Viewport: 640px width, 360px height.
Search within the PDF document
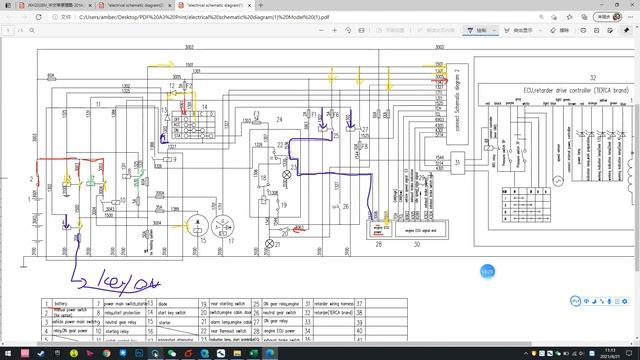point(32,30)
